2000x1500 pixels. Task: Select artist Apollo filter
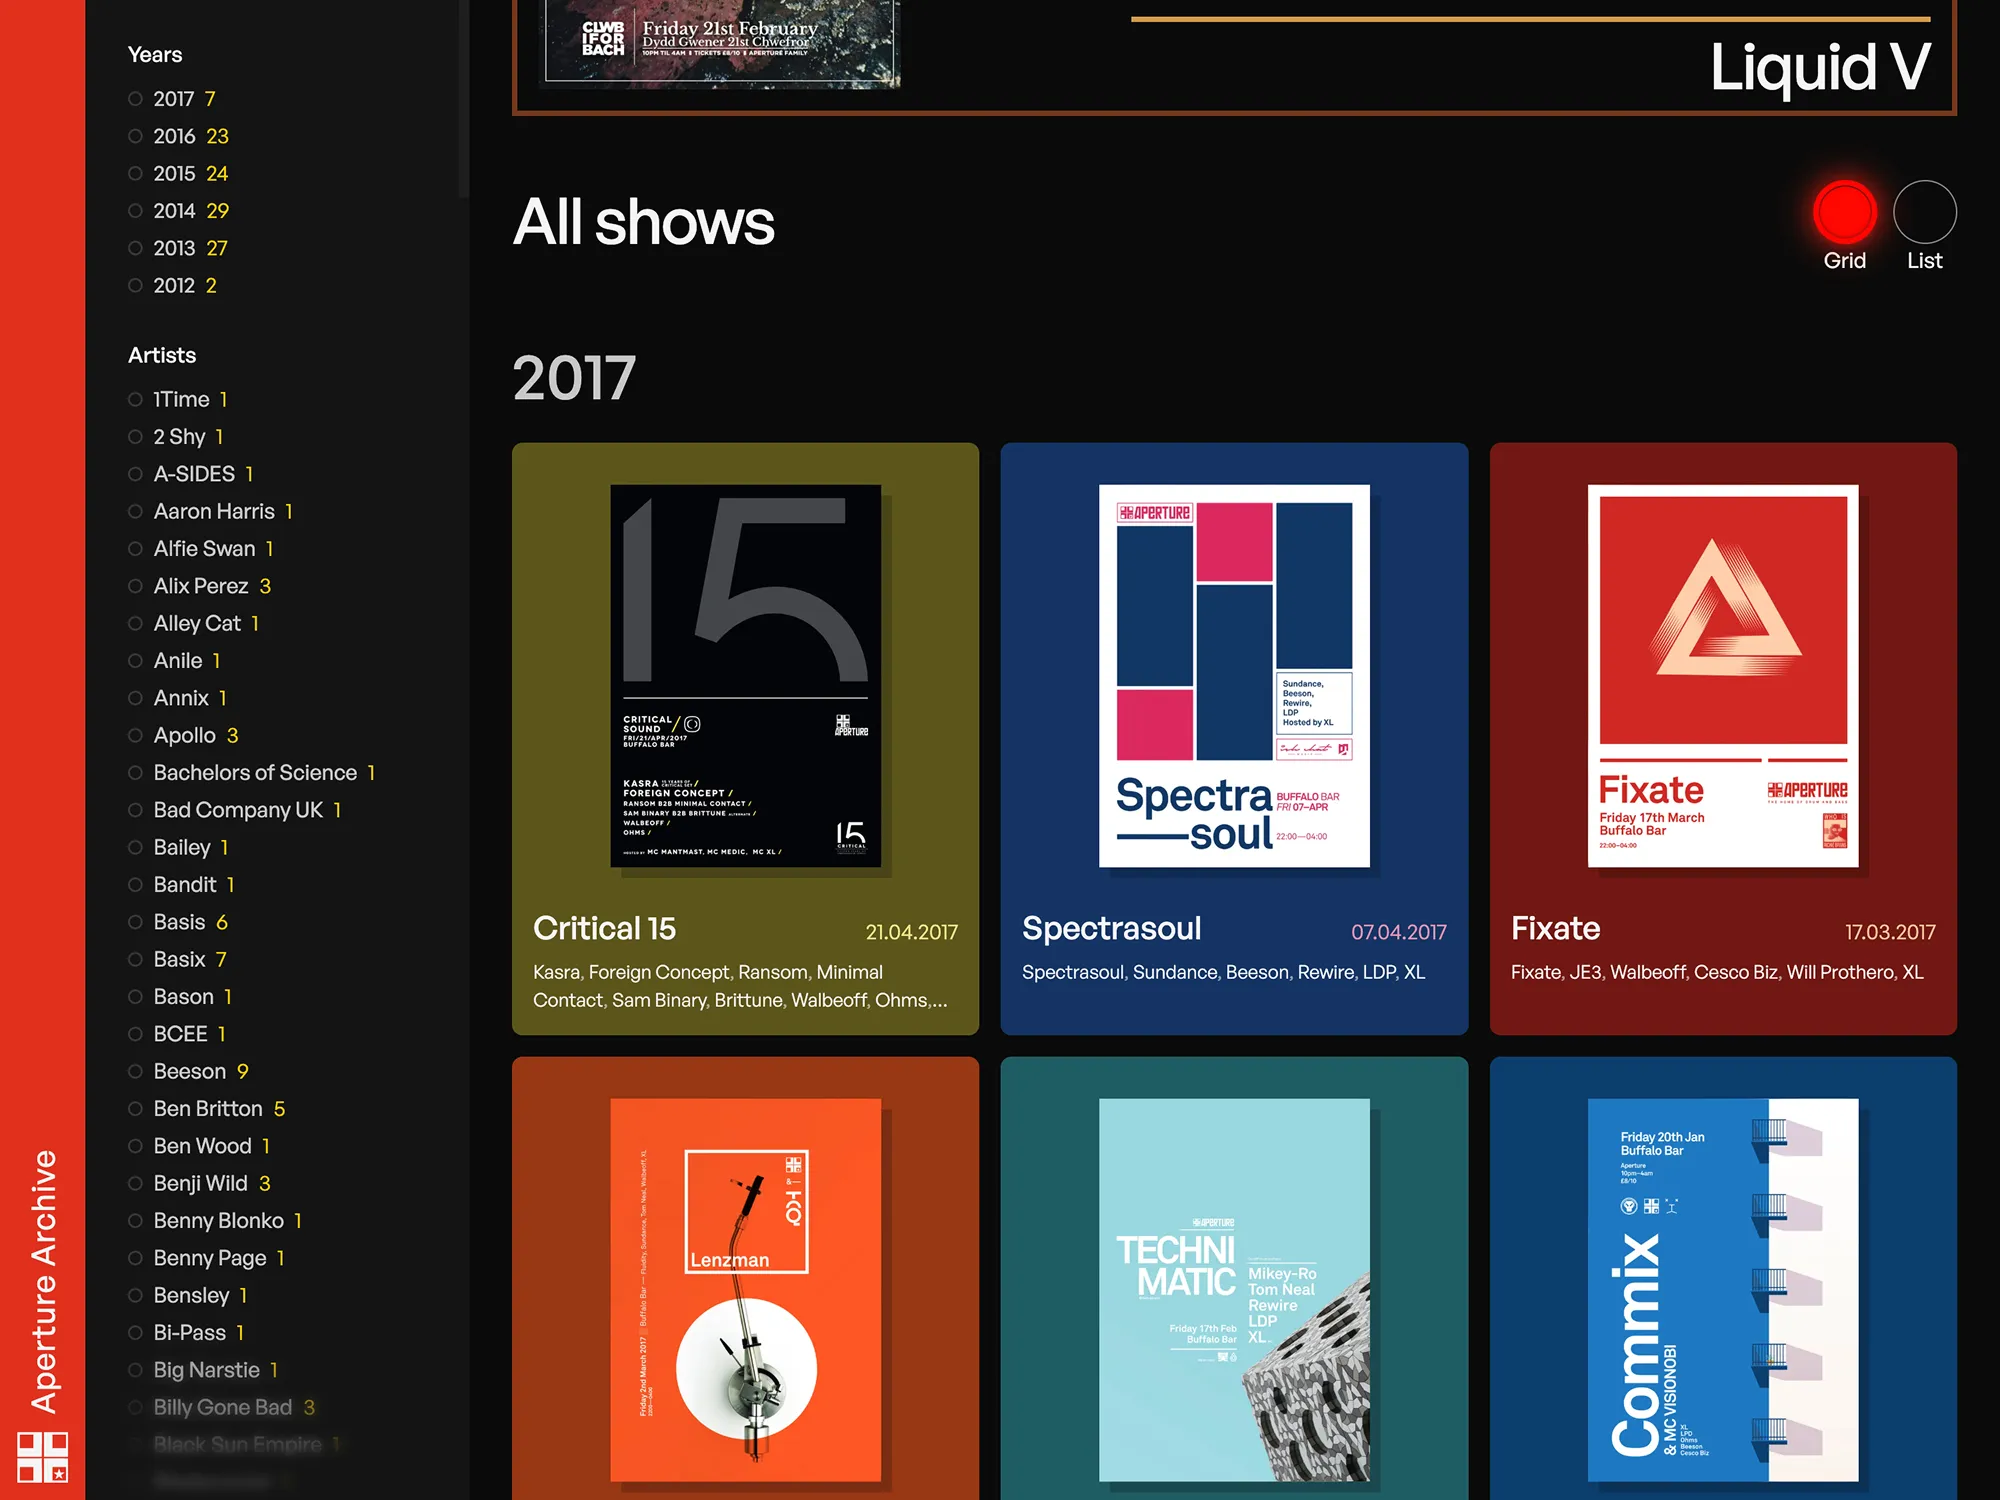coord(184,735)
